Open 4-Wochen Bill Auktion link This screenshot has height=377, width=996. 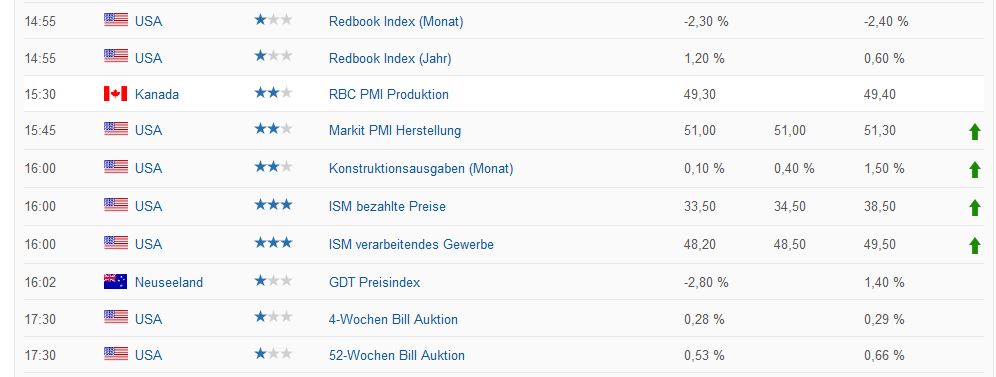[393, 319]
